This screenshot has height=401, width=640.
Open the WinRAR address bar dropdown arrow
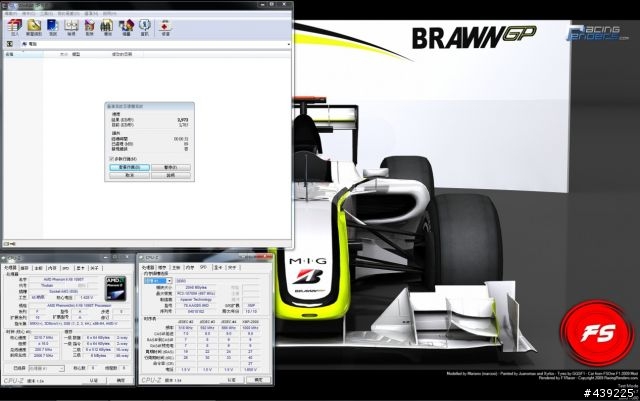[x=289, y=44]
